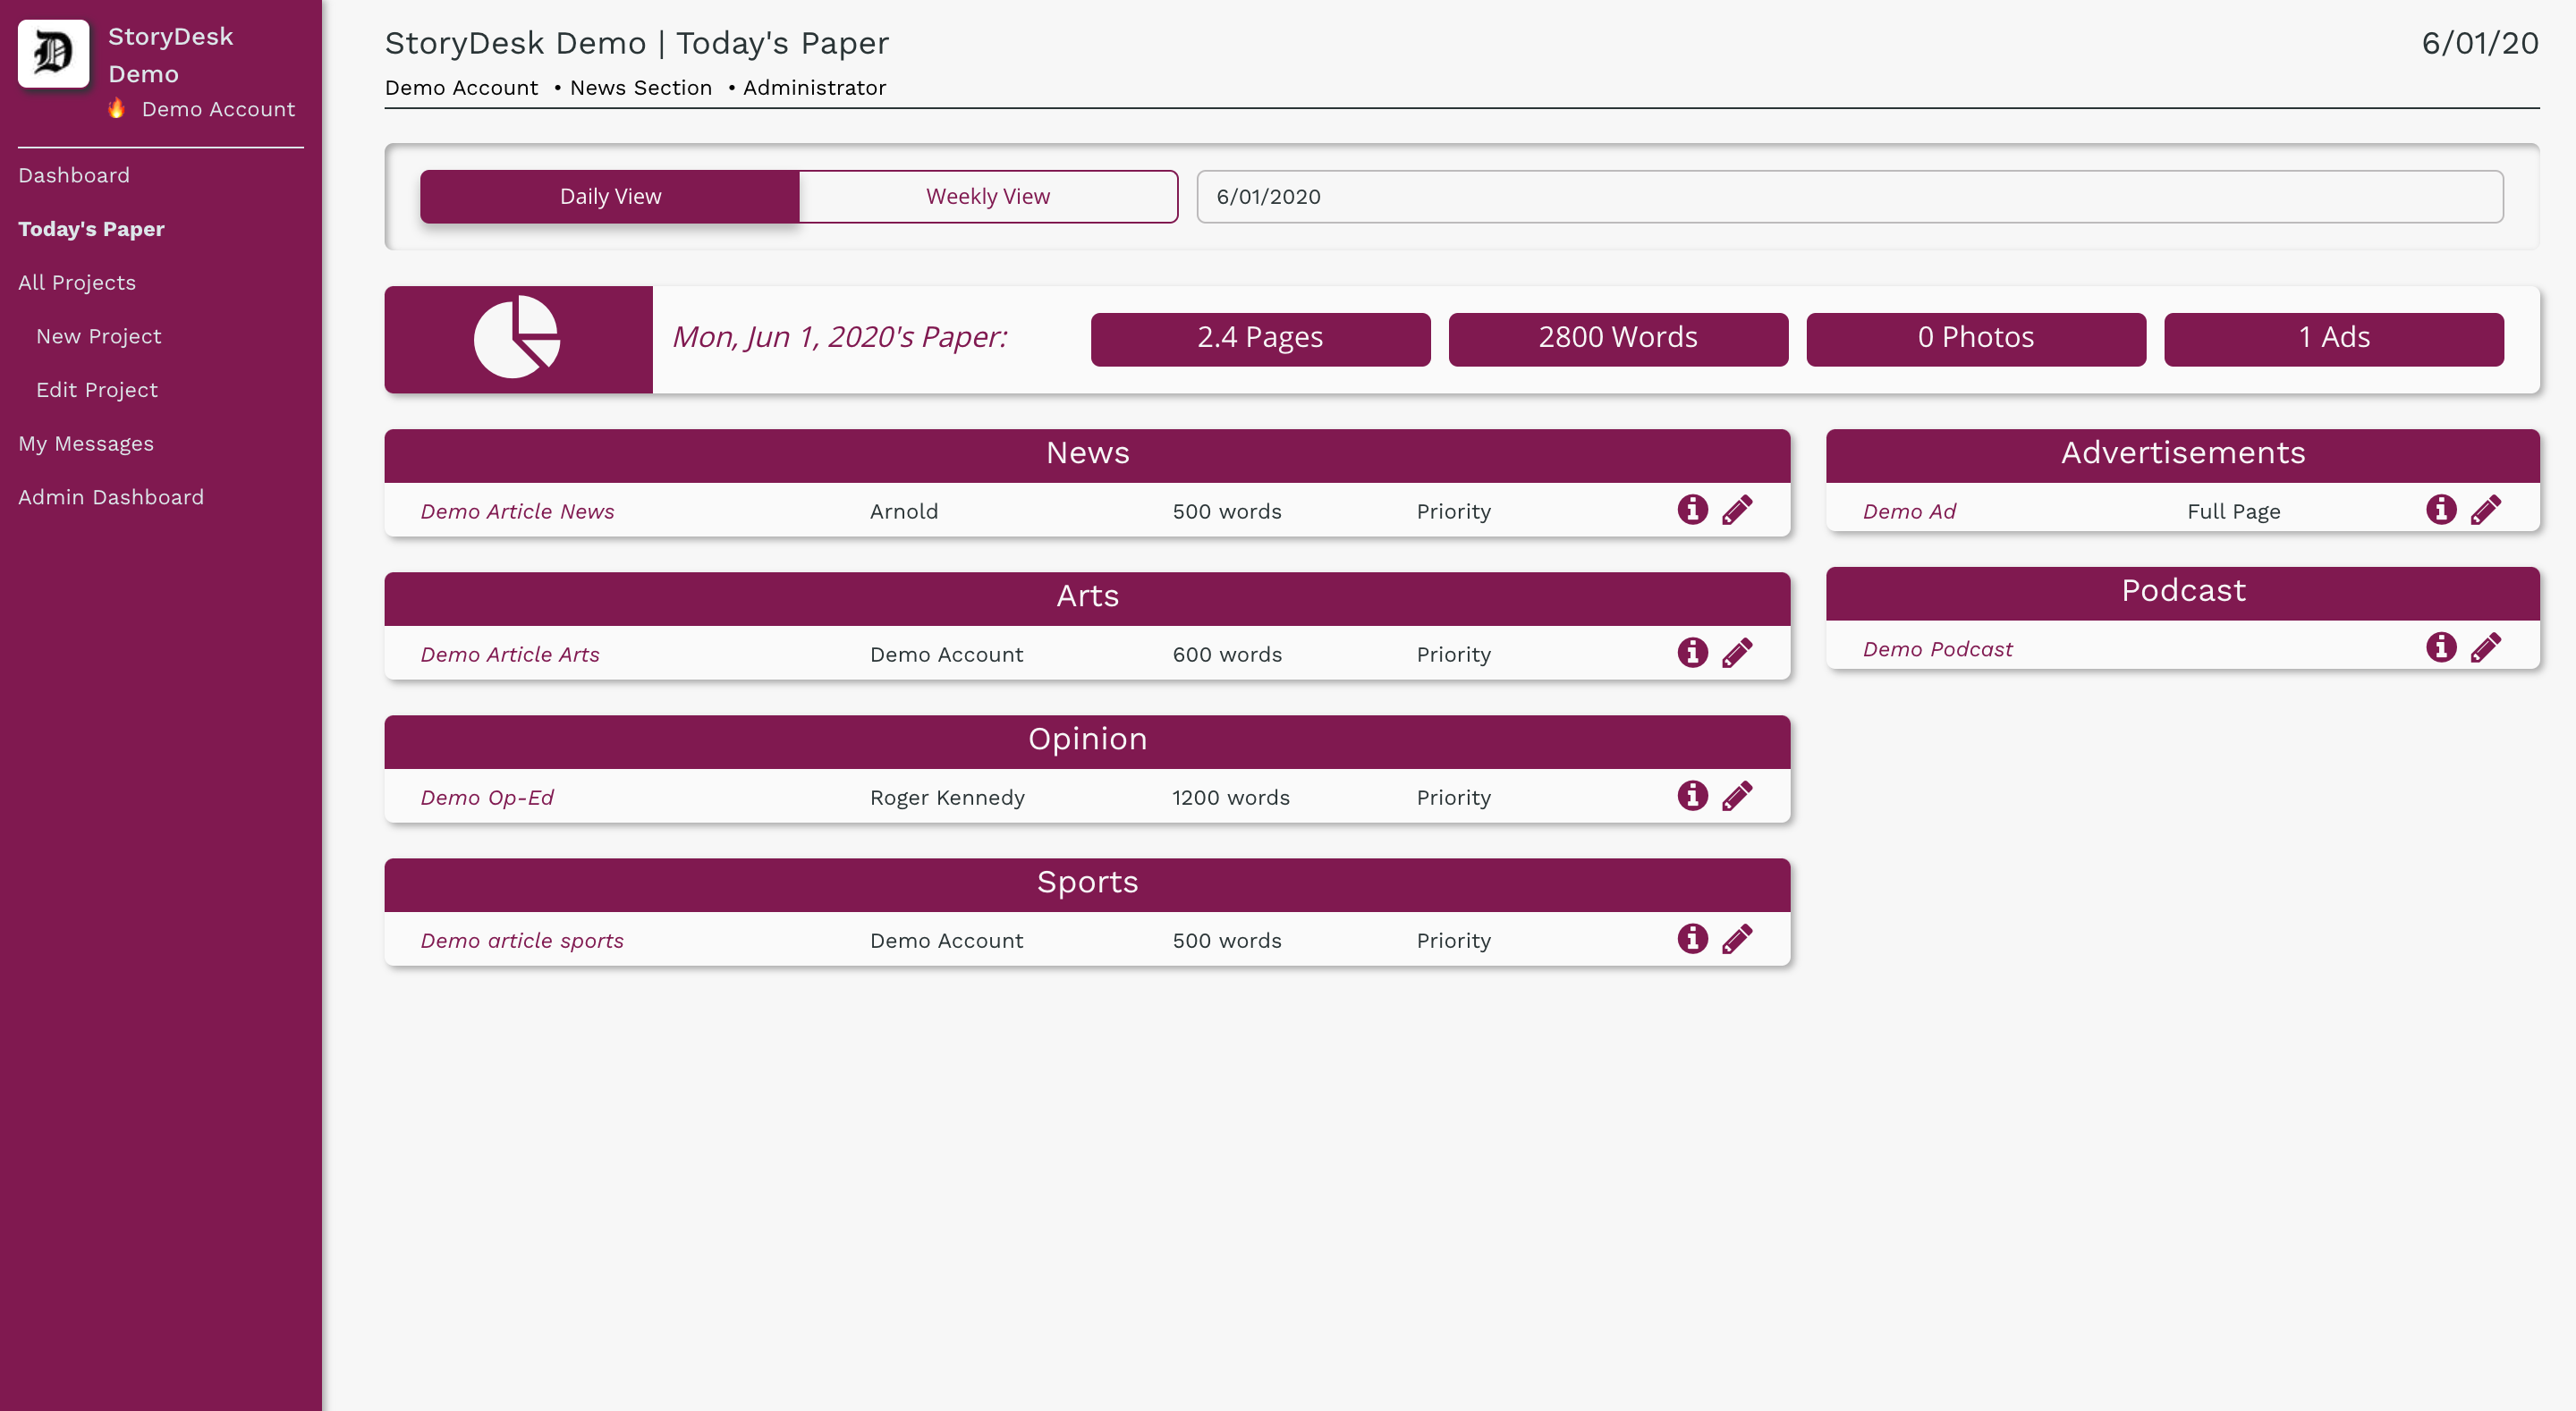Viewport: 2576px width, 1411px height.
Task: Select the Daily View toggle
Action: coord(610,196)
